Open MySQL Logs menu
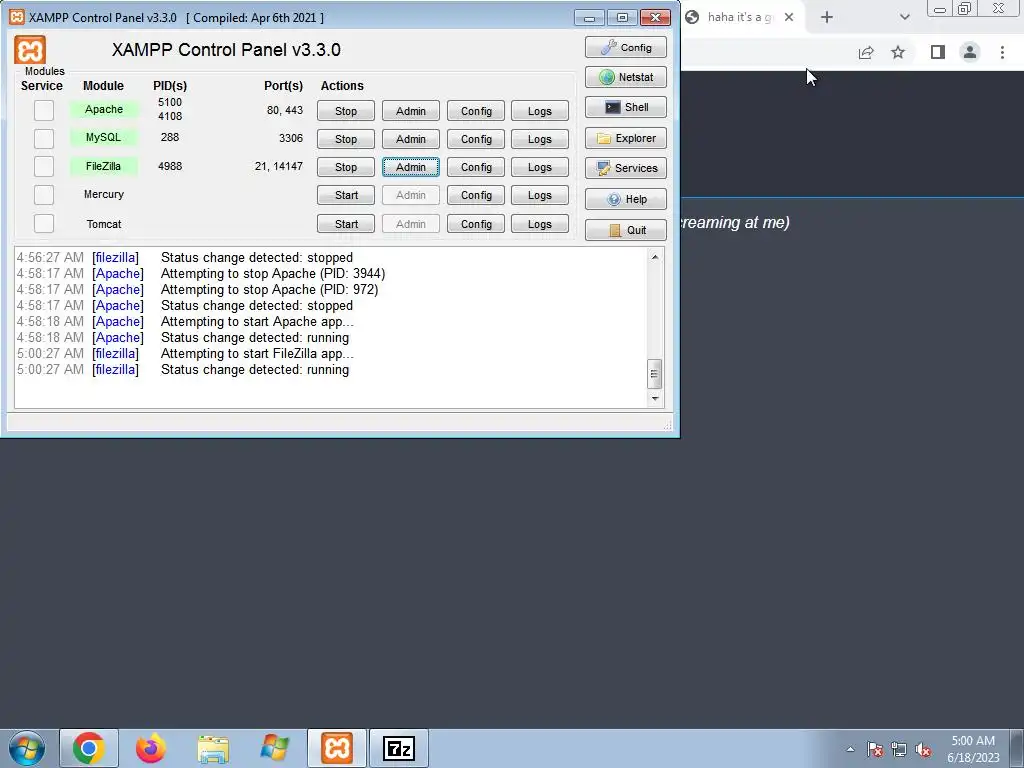 pyautogui.click(x=540, y=139)
